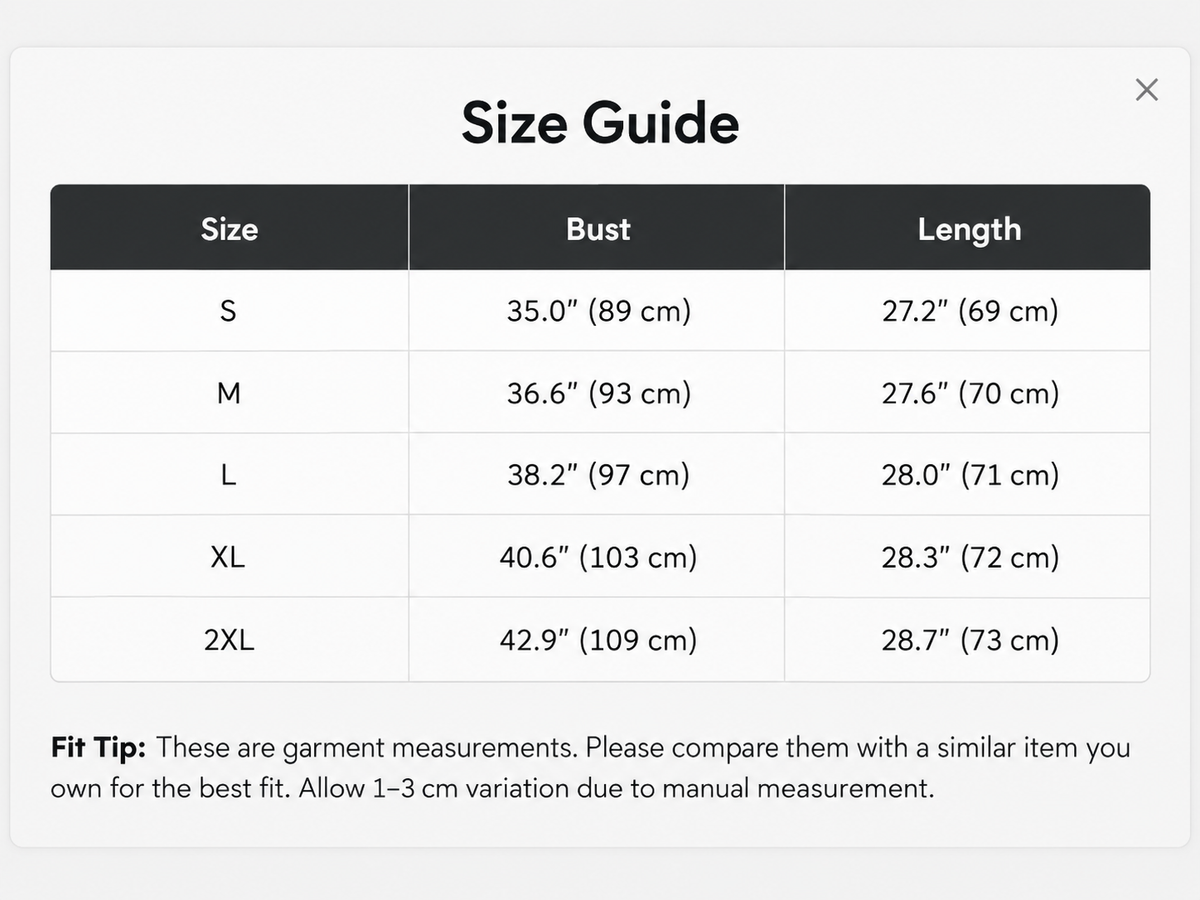The image size is (1200, 900).
Task: Click the 38.2" (97 cm) bust value
Action: 598,475
